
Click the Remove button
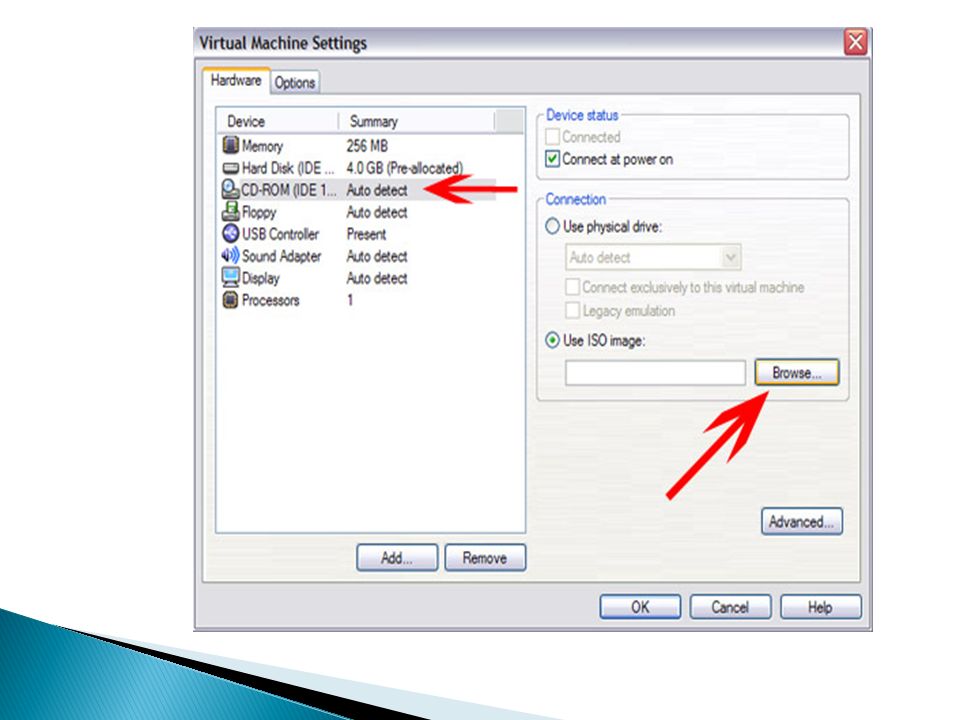(485, 558)
